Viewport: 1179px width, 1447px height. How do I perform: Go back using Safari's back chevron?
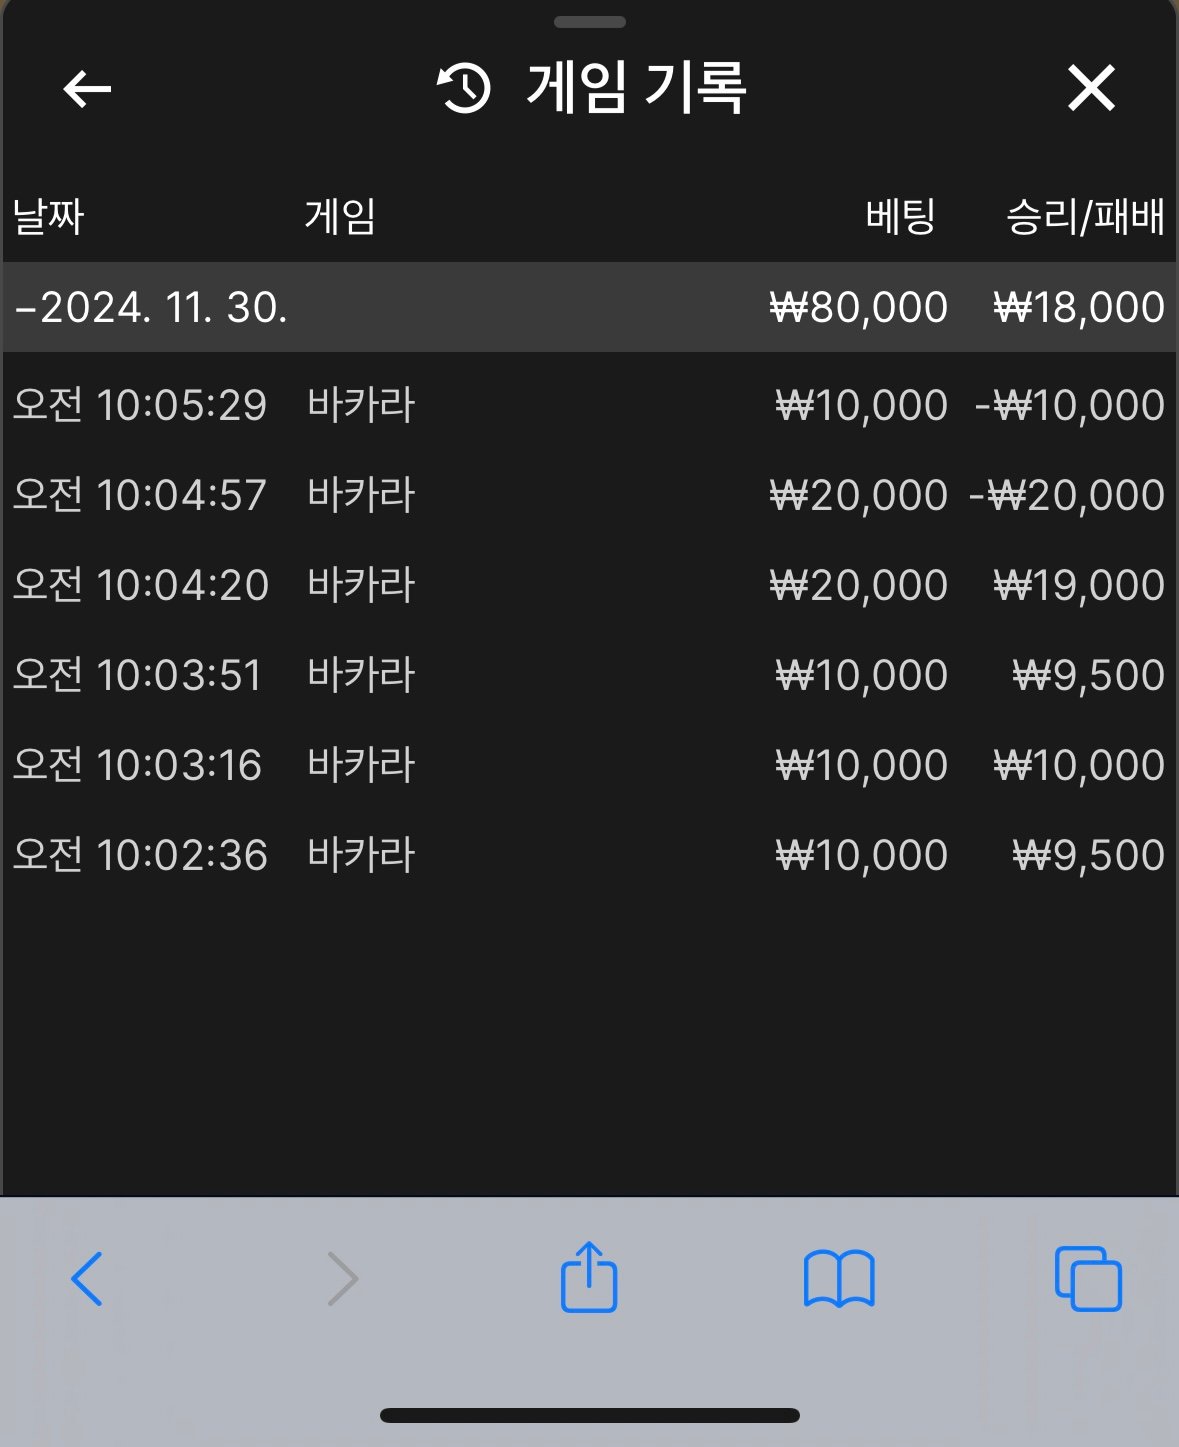point(87,1278)
